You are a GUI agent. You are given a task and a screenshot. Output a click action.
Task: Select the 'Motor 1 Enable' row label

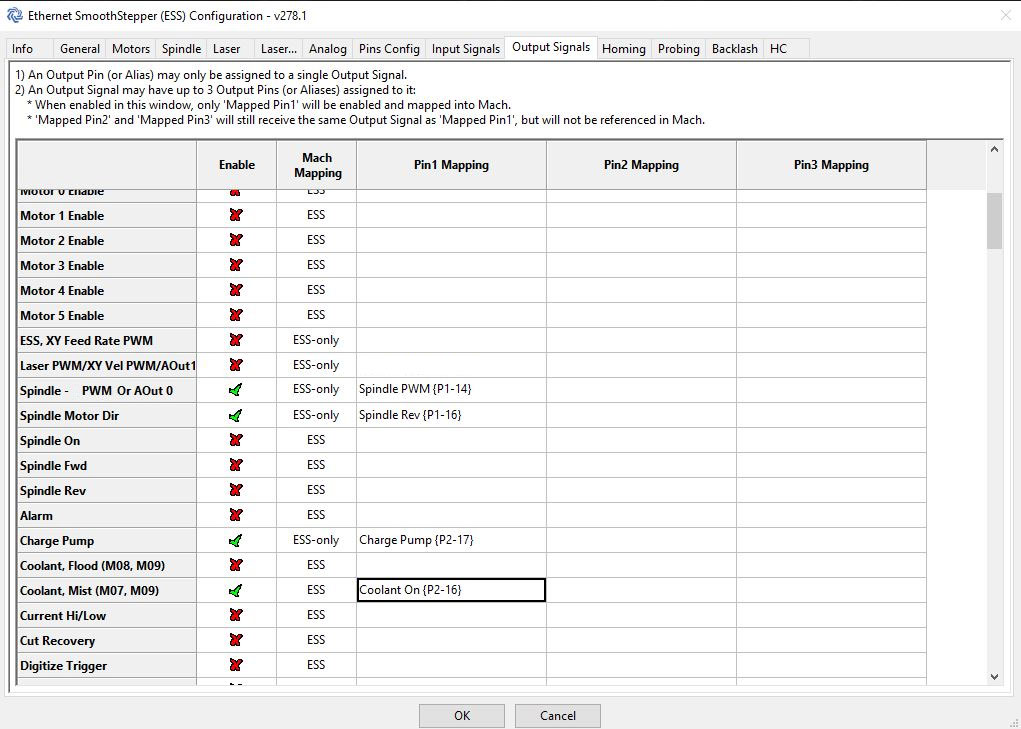(x=107, y=215)
